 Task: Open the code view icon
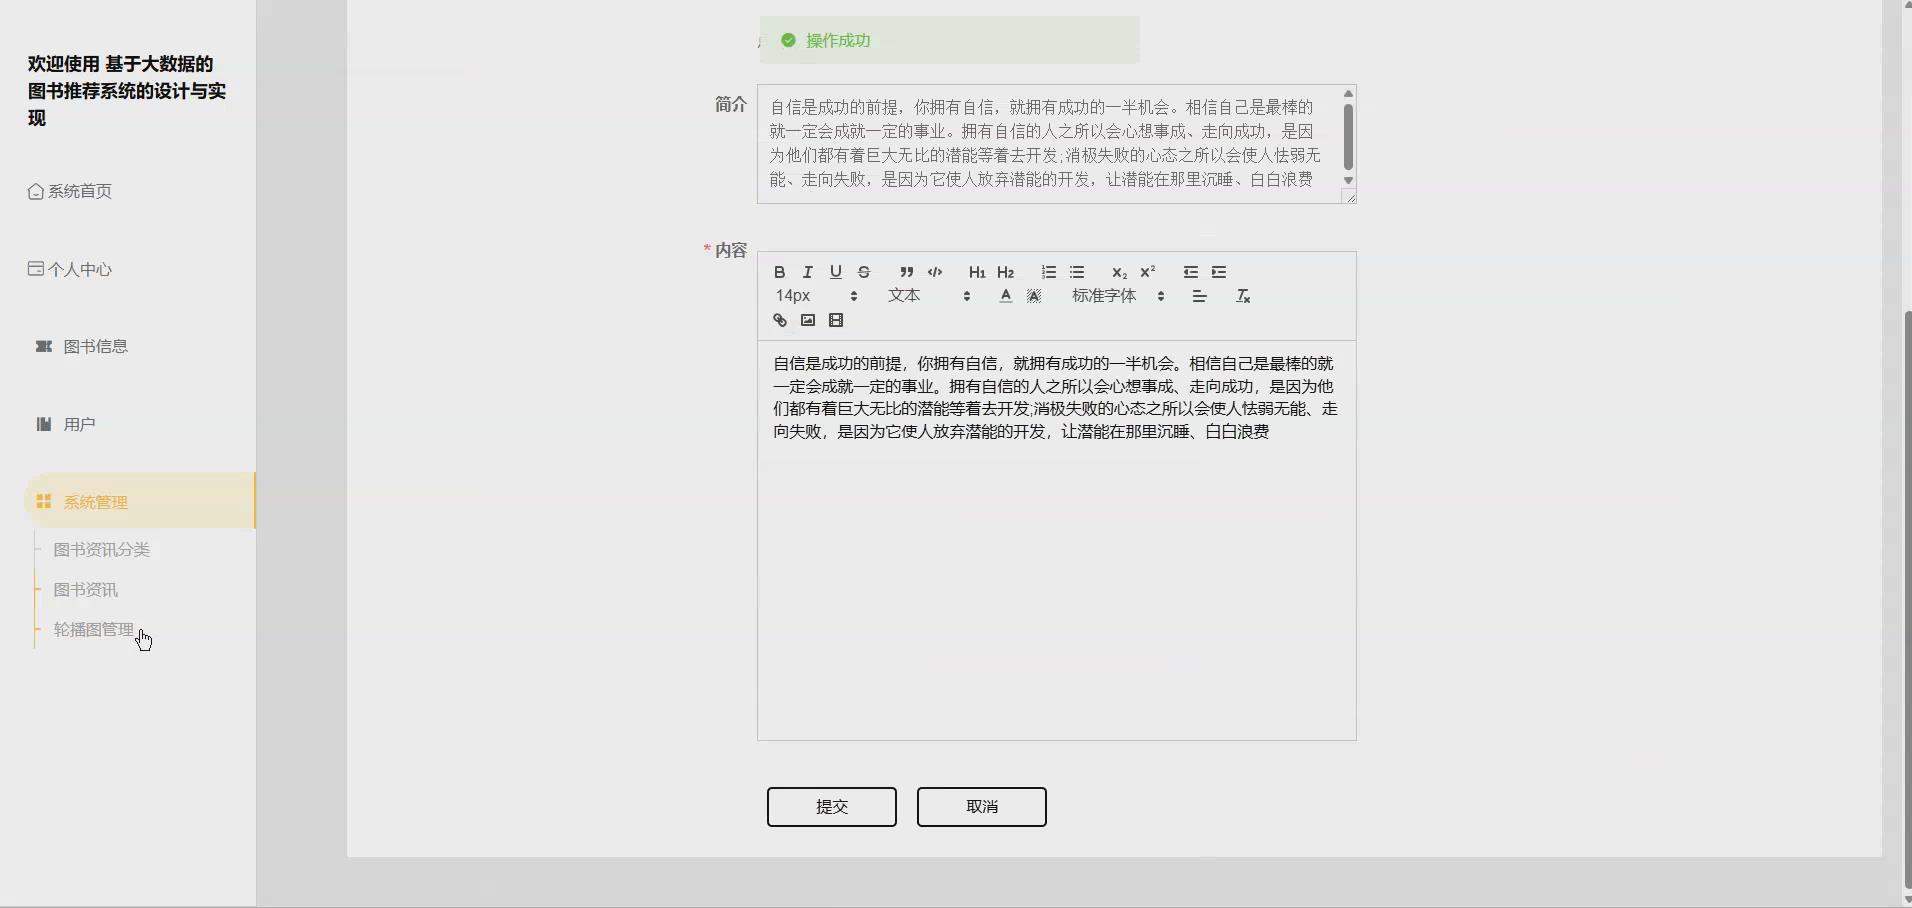tap(935, 272)
